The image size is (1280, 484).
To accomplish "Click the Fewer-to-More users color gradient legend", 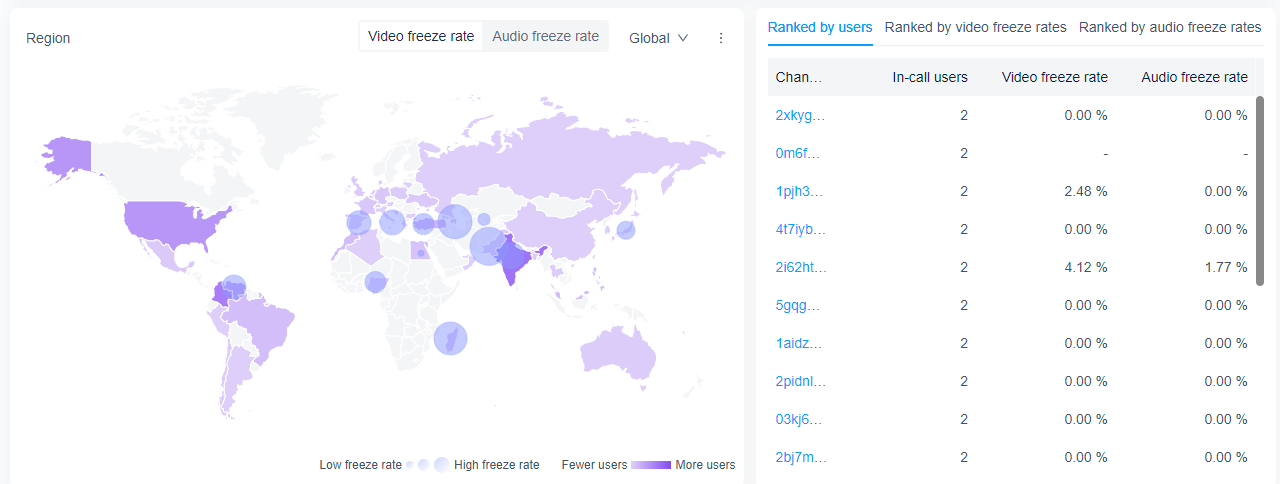I will (651, 464).
